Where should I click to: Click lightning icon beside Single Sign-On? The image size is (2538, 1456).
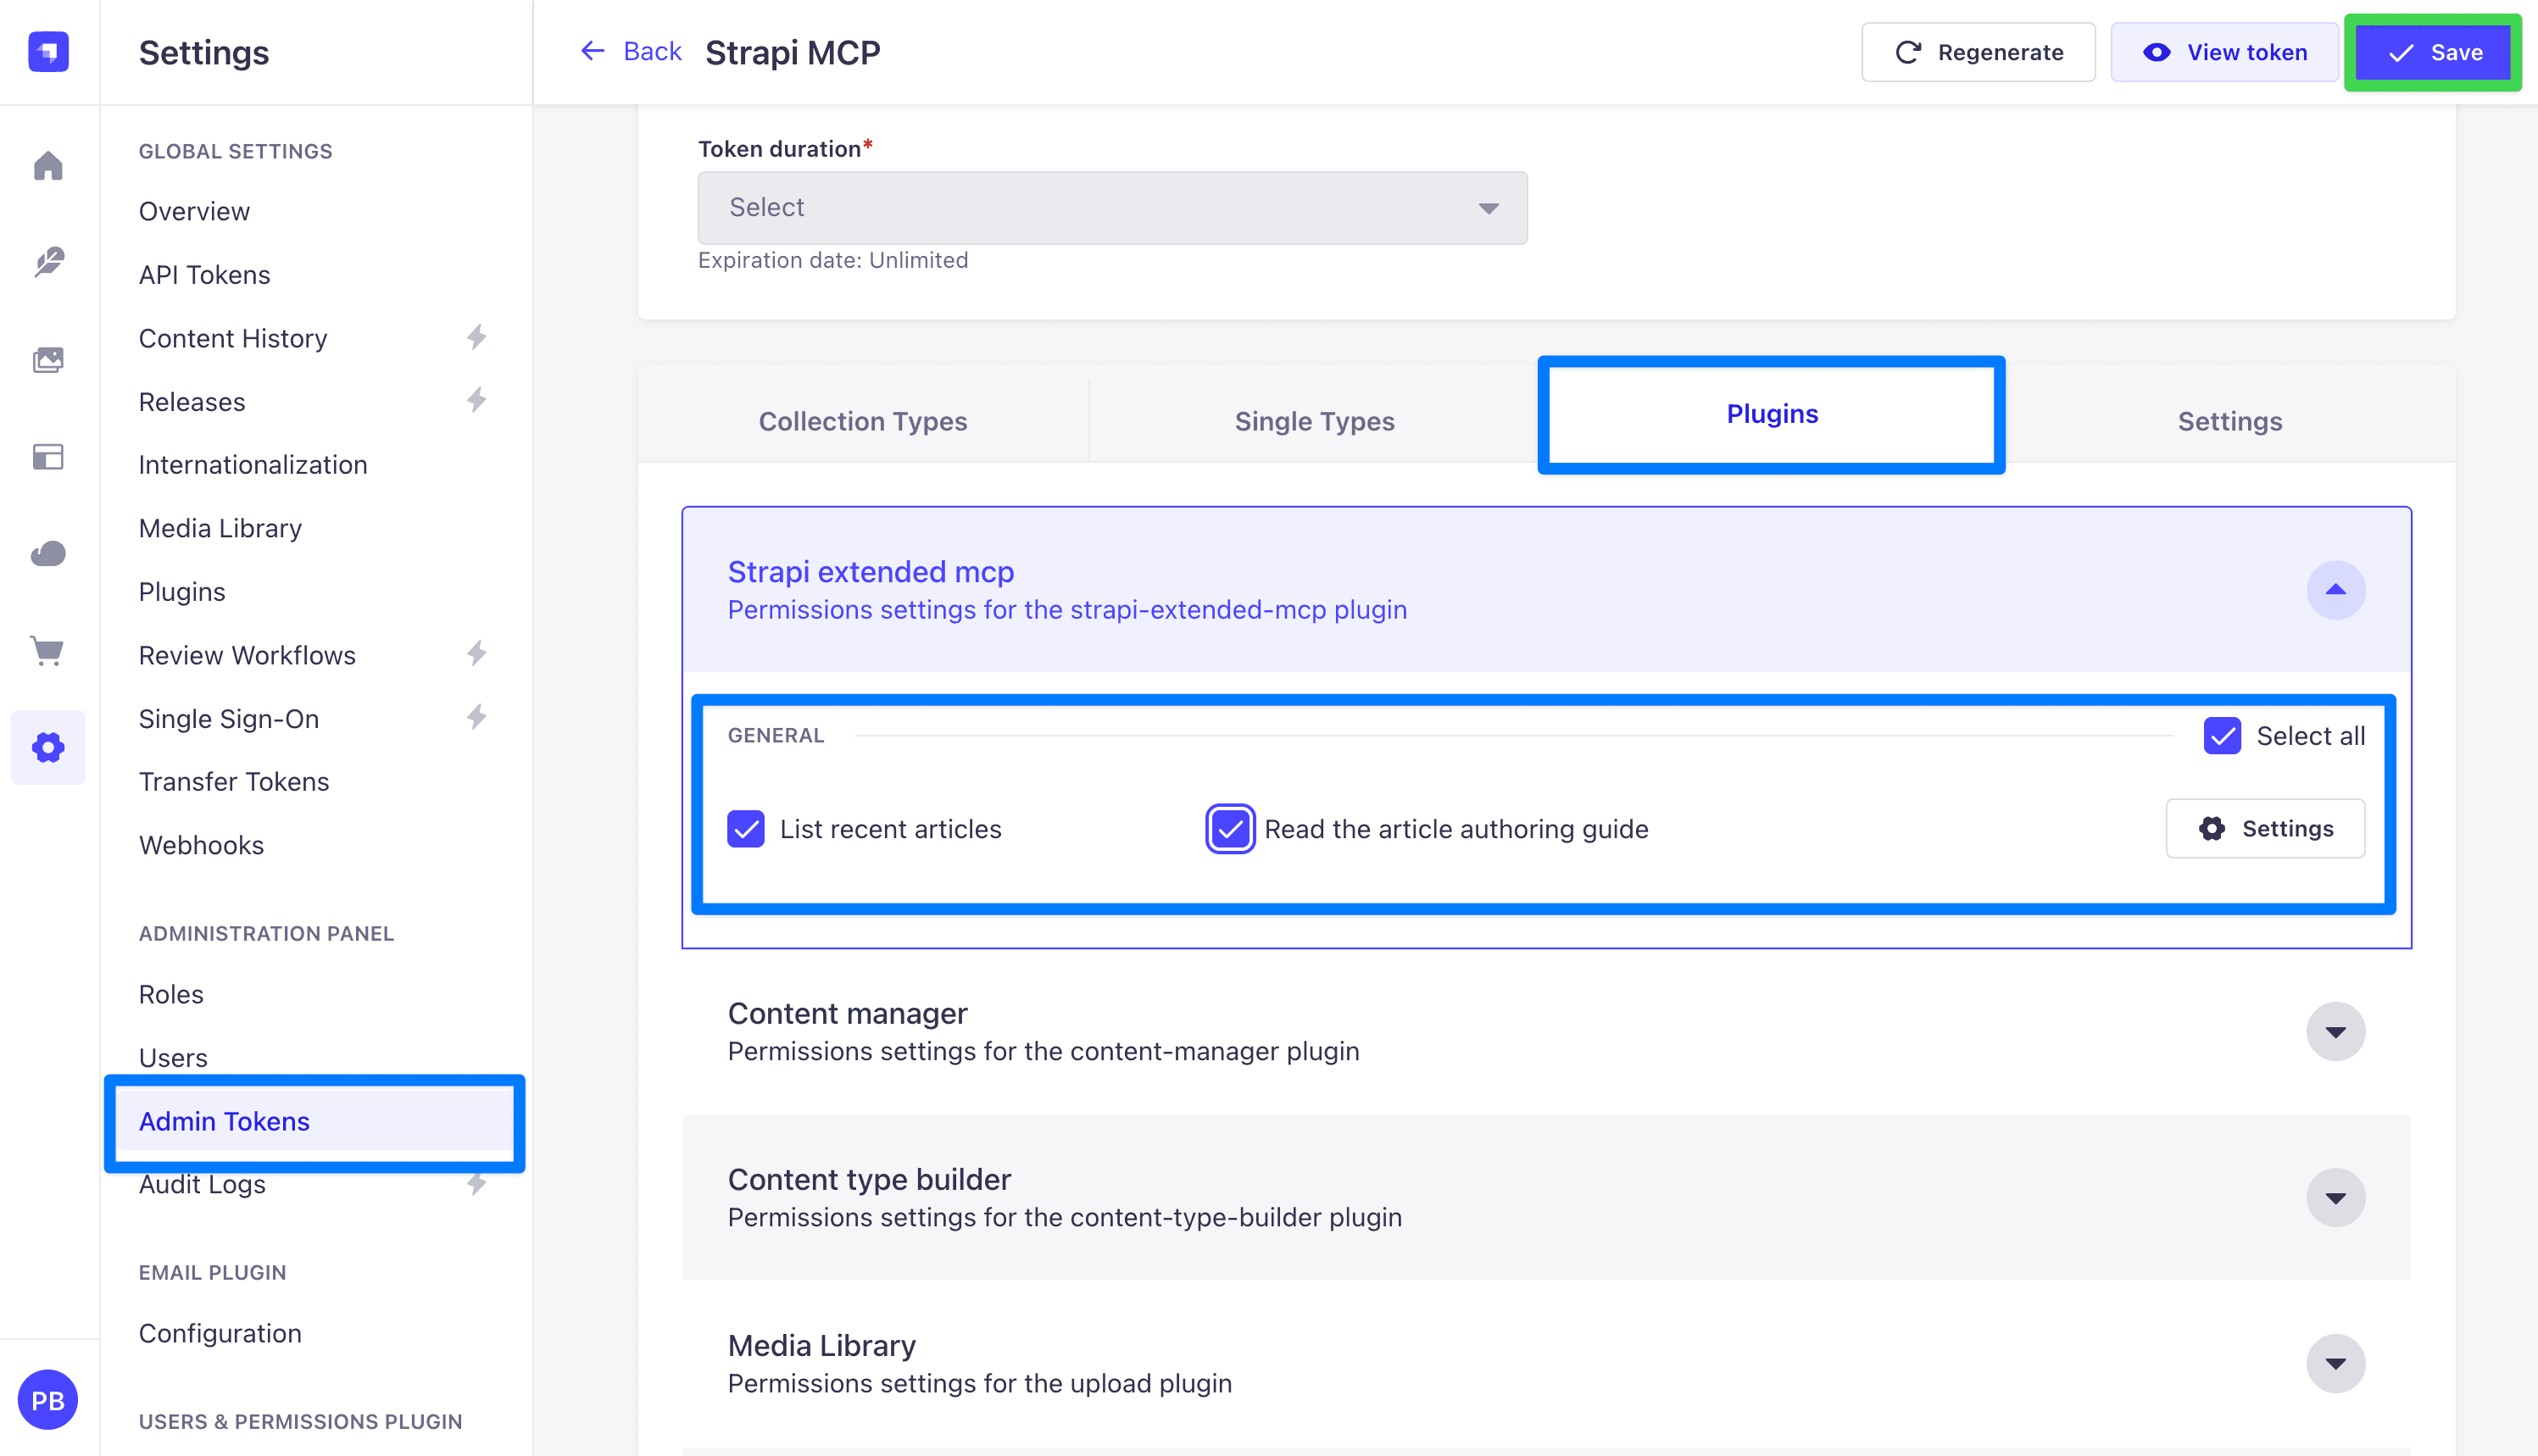[x=477, y=717]
